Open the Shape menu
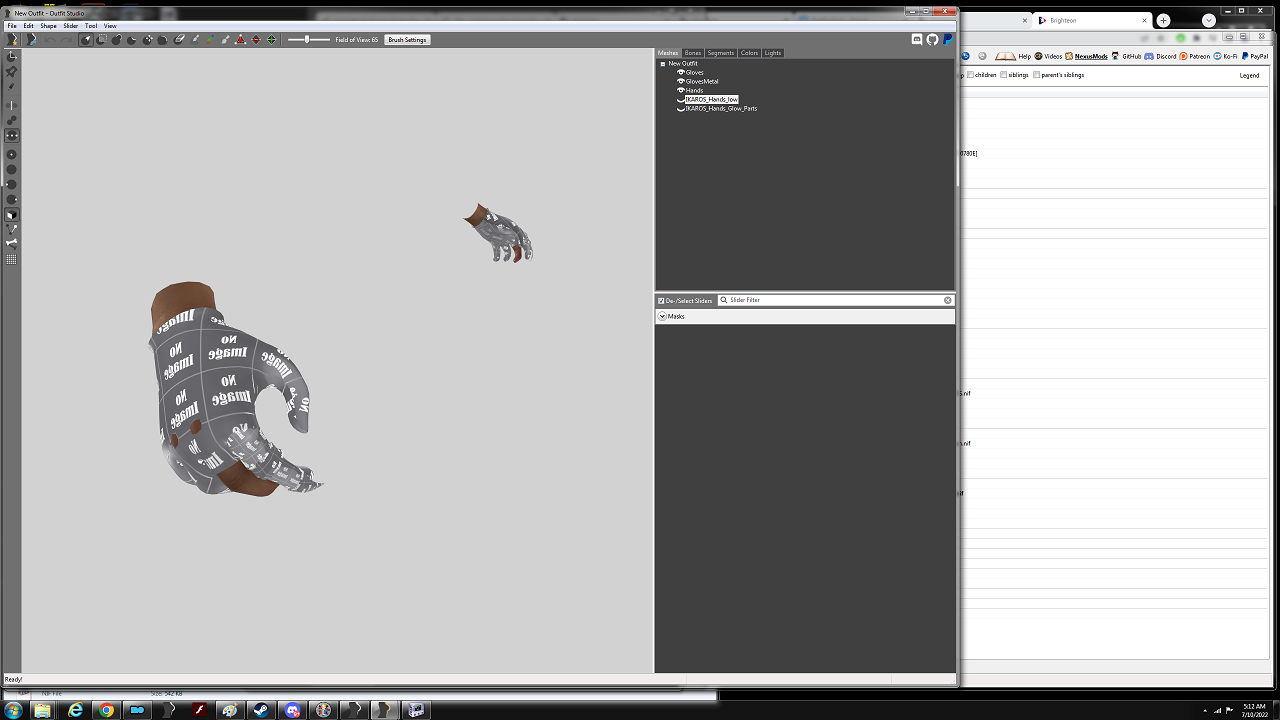Image resolution: width=1280 pixels, height=720 pixels. (x=48, y=26)
